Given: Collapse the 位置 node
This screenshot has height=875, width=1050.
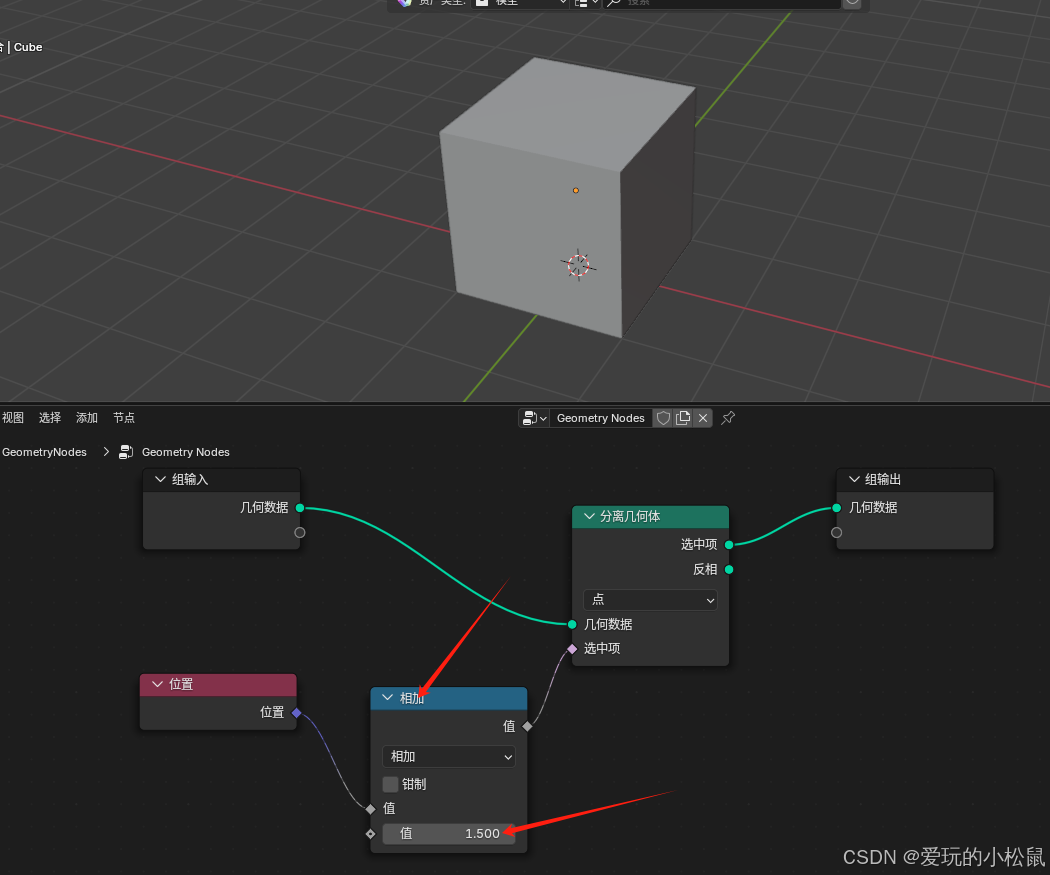Looking at the screenshot, I should click(x=157, y=684).
